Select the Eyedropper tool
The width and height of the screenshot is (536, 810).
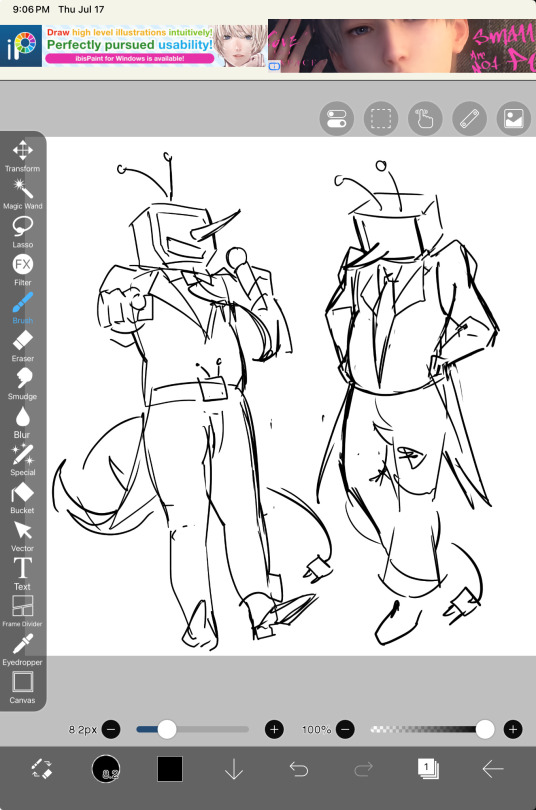22,650
